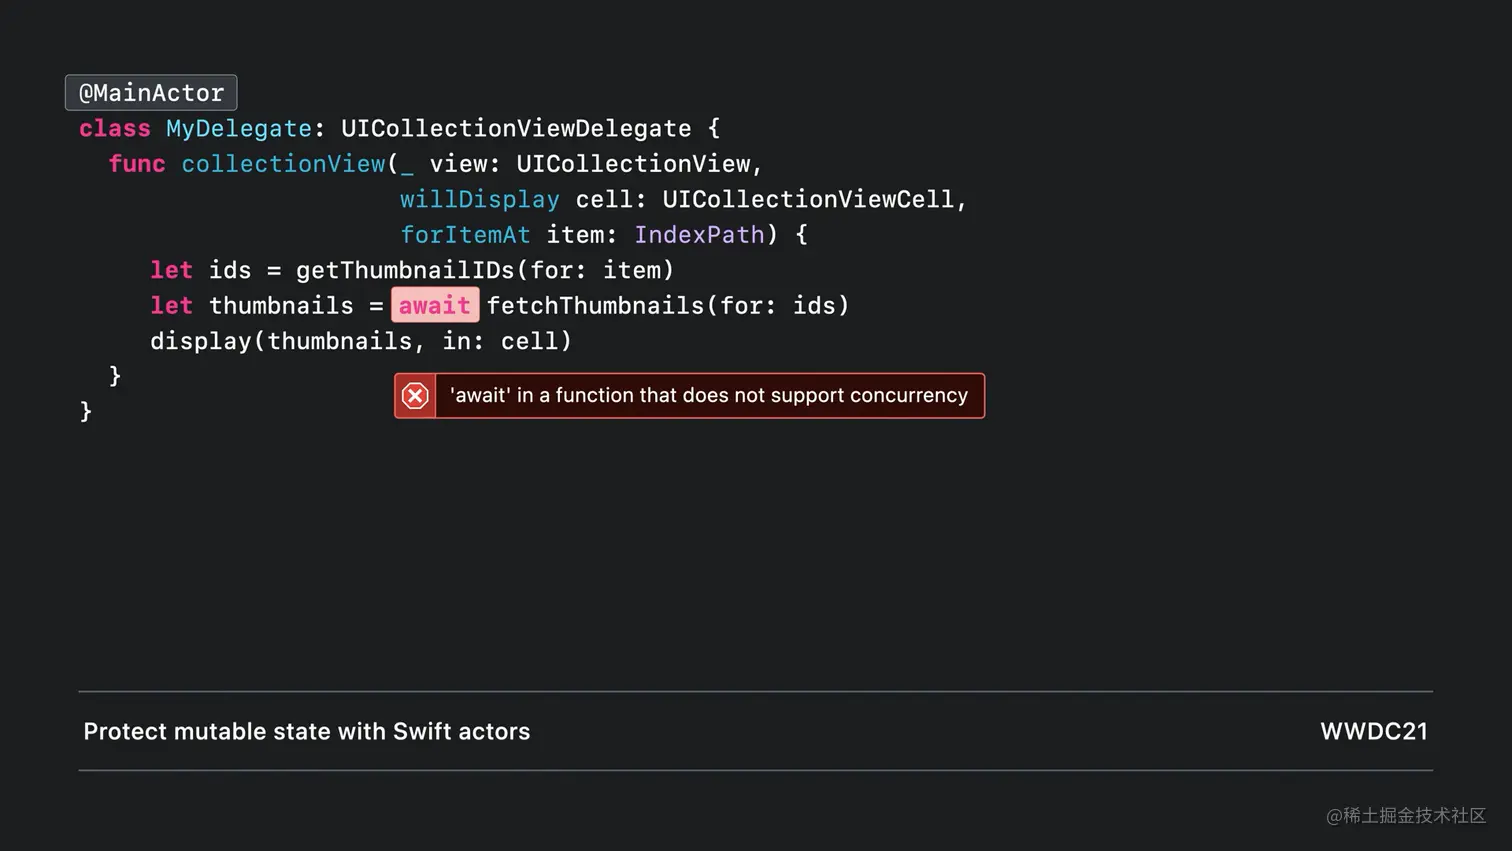This screenshot has width=1512, height=851.
Task: Click the highlighted await keyword
Action: point(434,305)
